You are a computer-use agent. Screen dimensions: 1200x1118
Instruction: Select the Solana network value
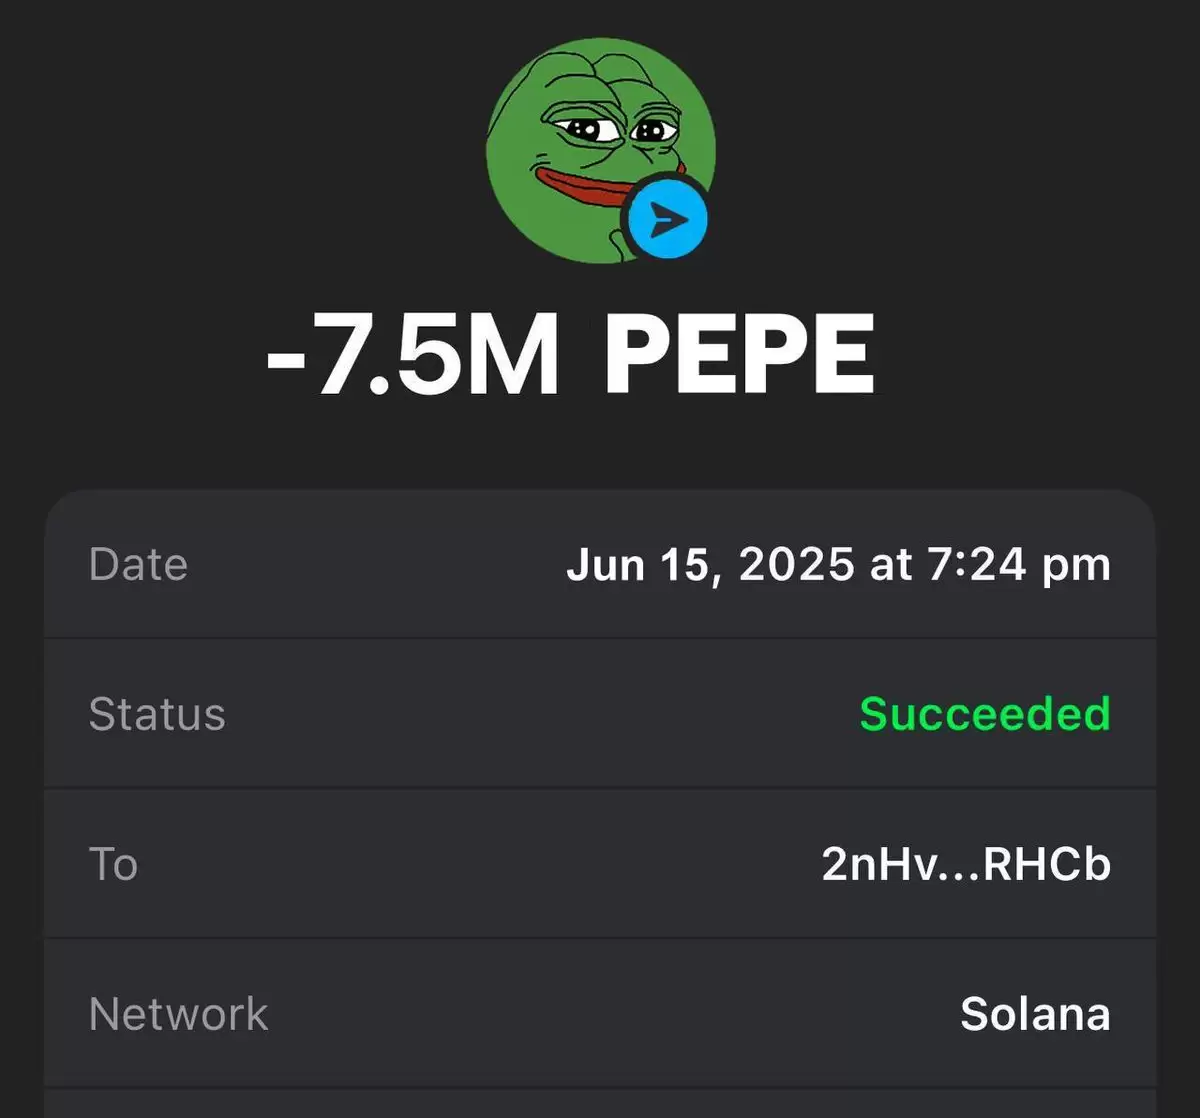pyautogui.click(x=1035, y=1014)
